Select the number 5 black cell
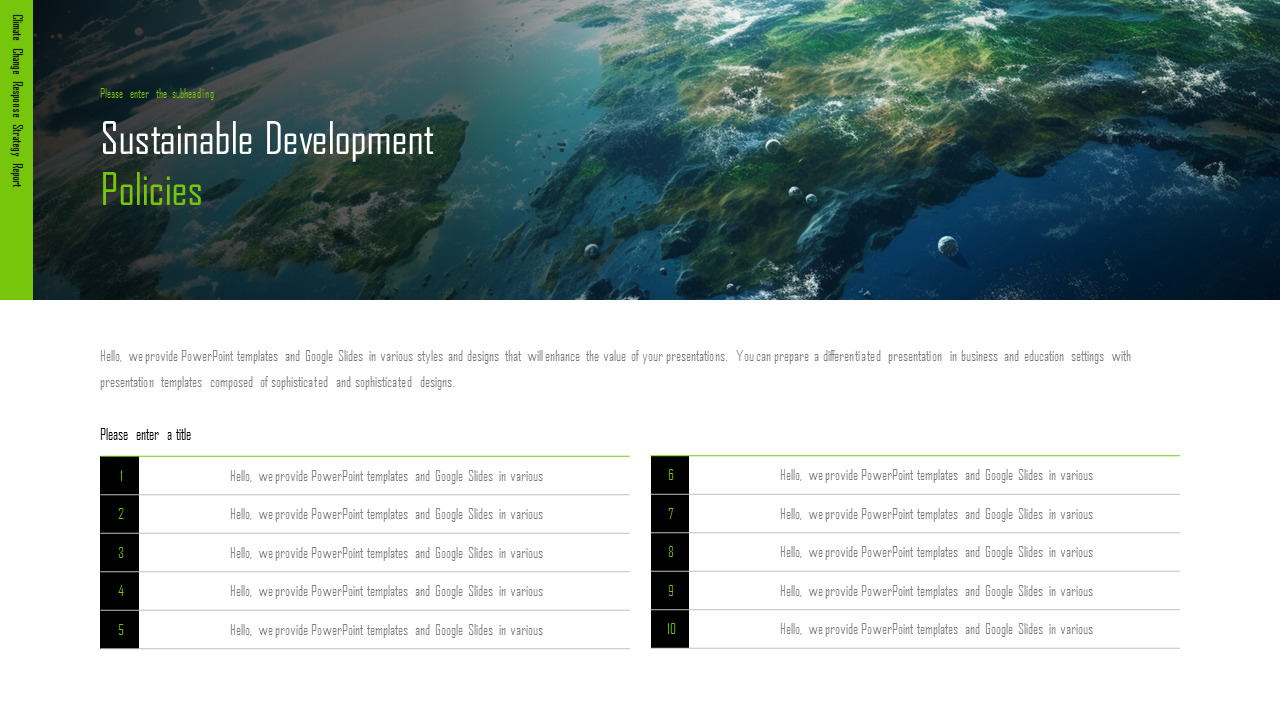This screenshot has width=1280, height=720. pyautogui.click(x=120, y=630)
